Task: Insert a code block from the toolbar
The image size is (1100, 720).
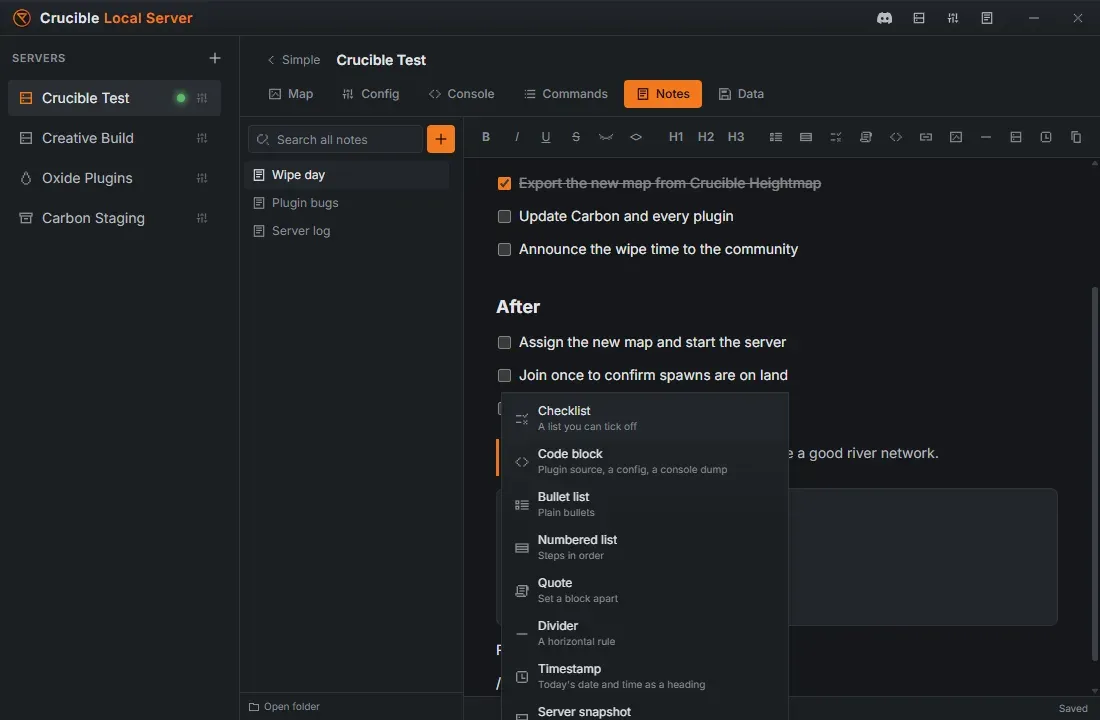Action: pos(896,137)
